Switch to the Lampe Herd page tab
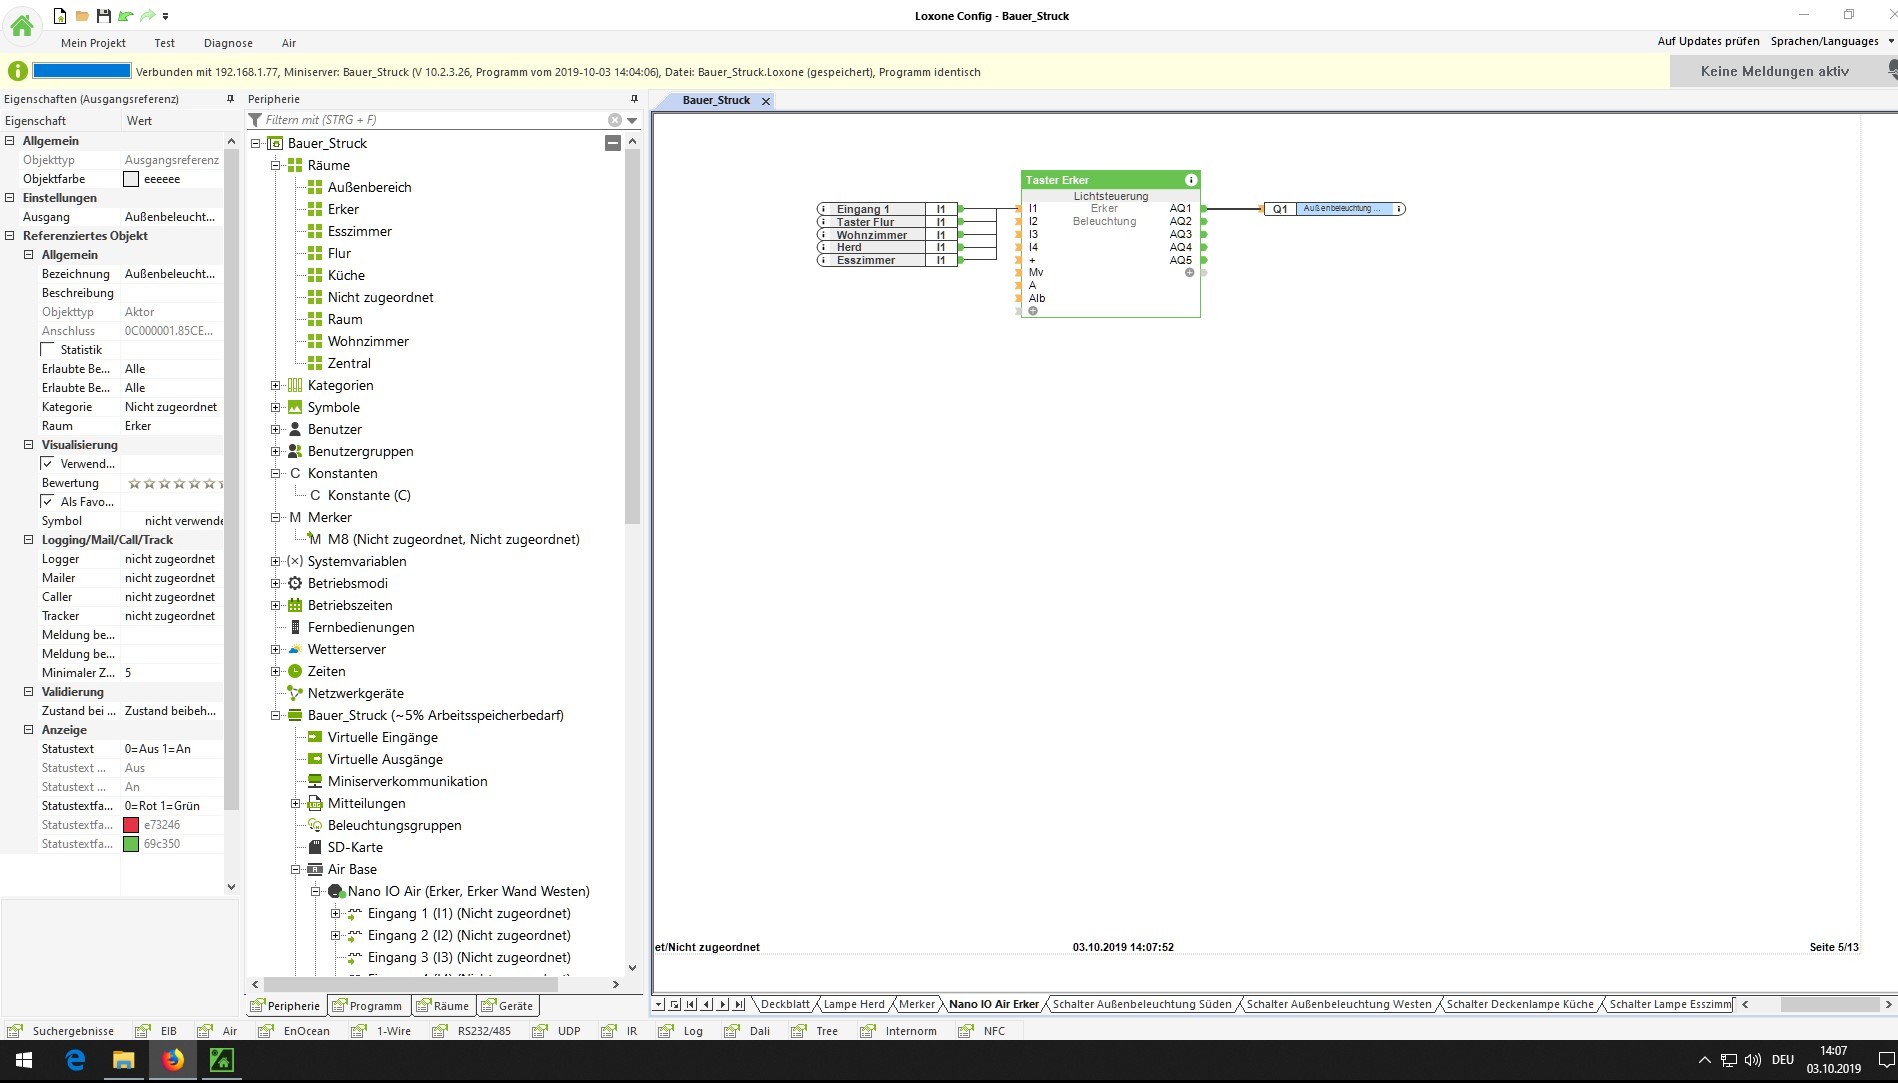 853,1004
